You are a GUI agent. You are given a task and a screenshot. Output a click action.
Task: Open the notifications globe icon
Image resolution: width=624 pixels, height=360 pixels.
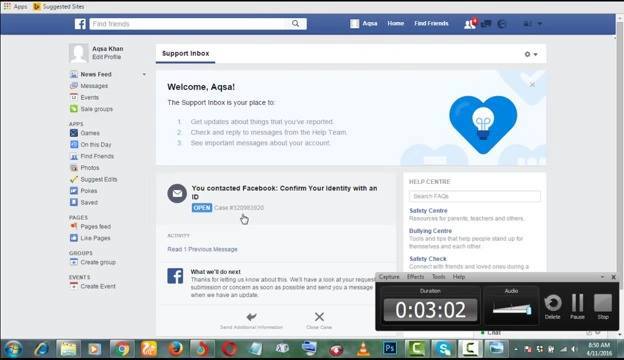[x=501, y=24]
